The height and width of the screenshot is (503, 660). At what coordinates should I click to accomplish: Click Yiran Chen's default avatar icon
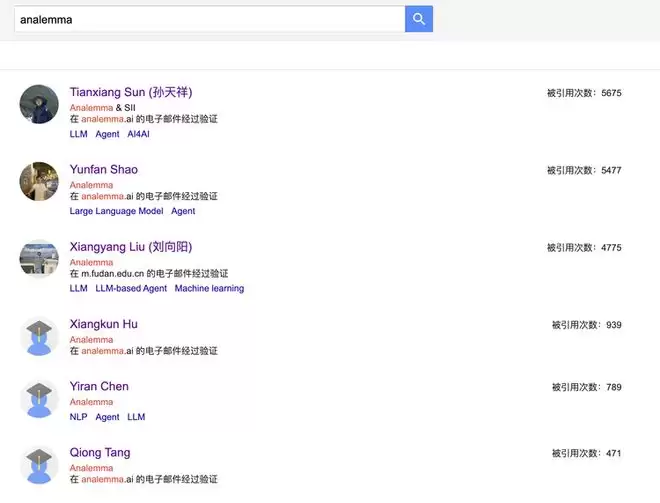pos(39,399)
